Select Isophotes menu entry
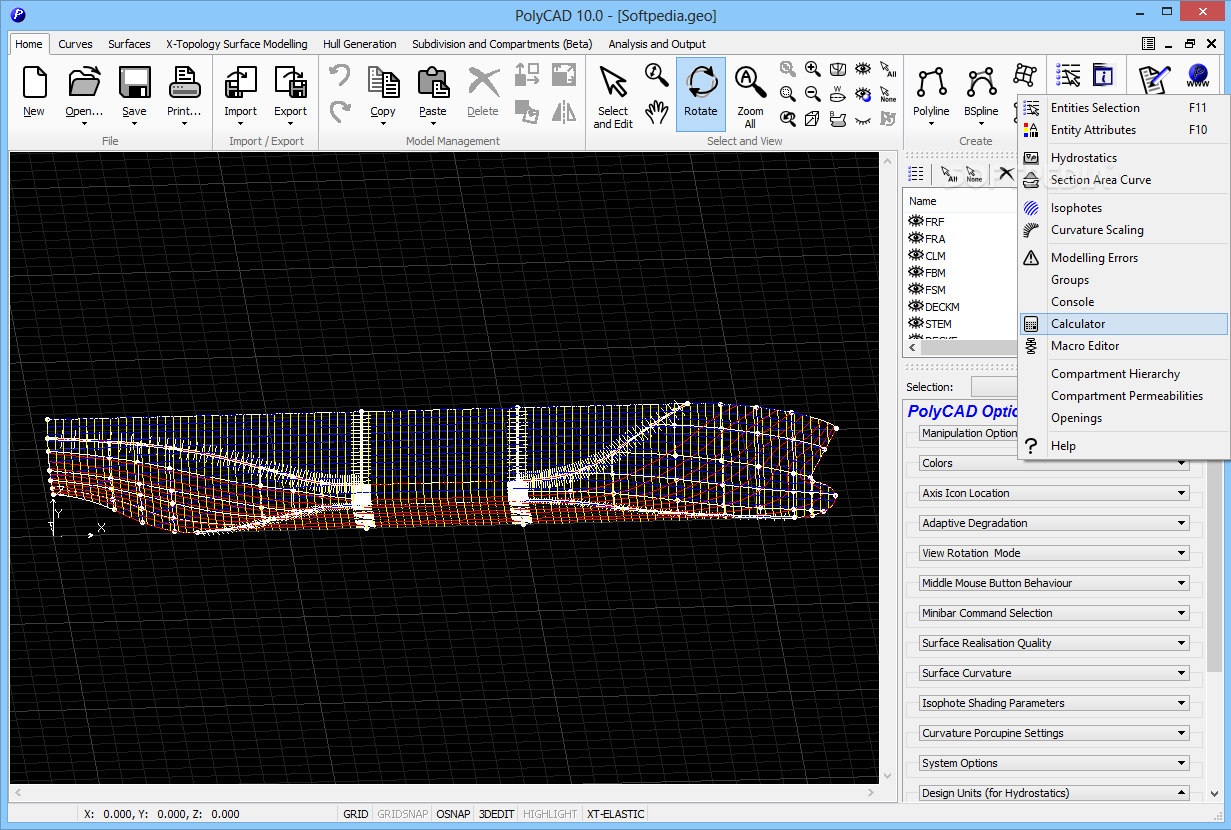 pos(1123,208)
